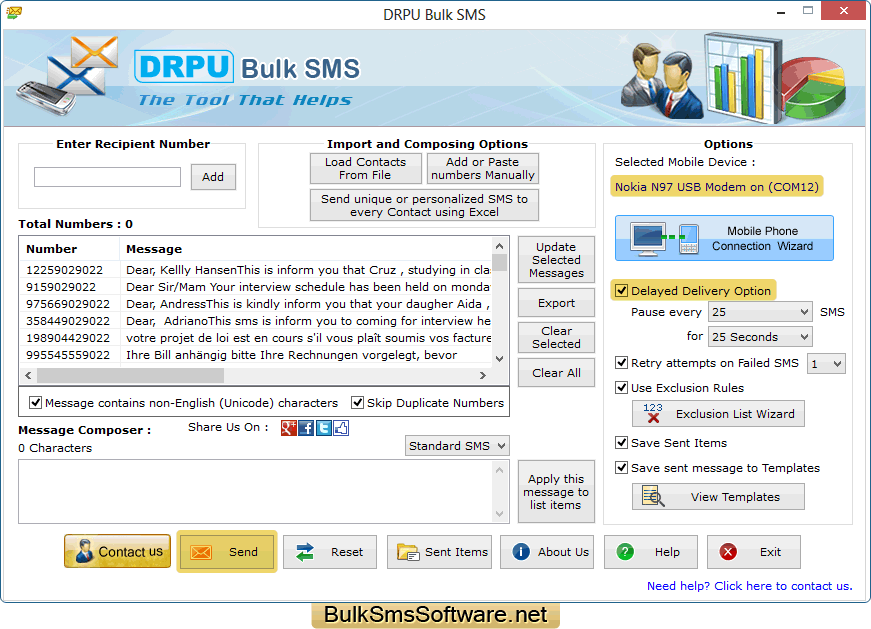Click the recipient number input field
This screenshot has width=871, height=629.
pos(107,177)
